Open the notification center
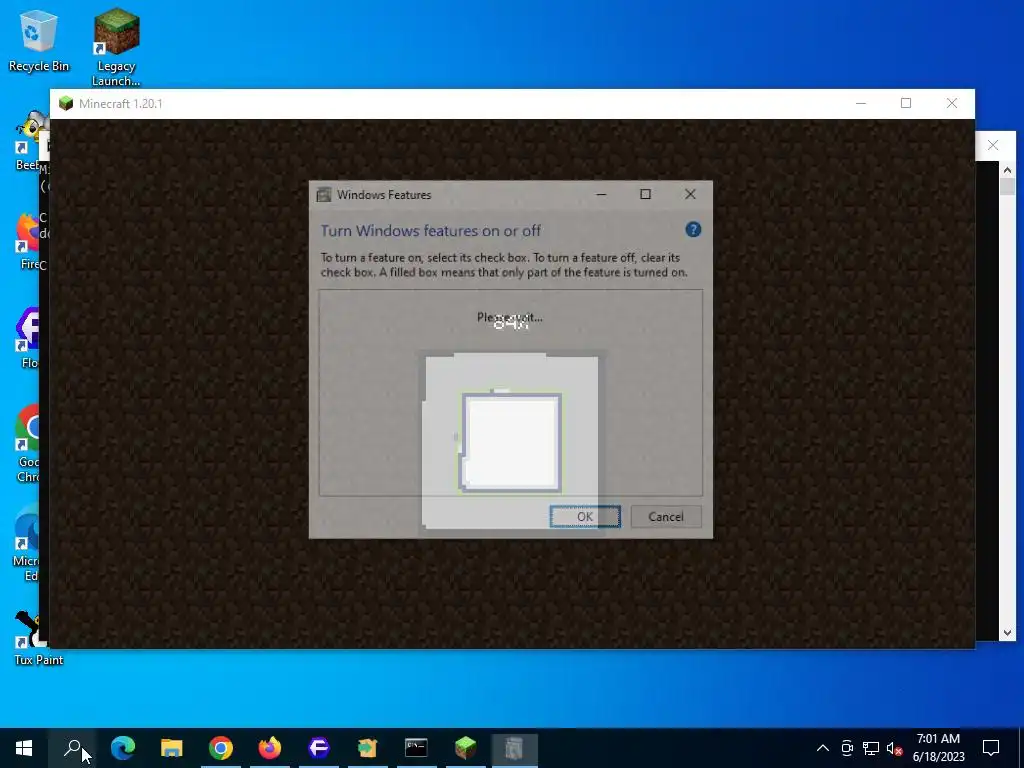 991,748
